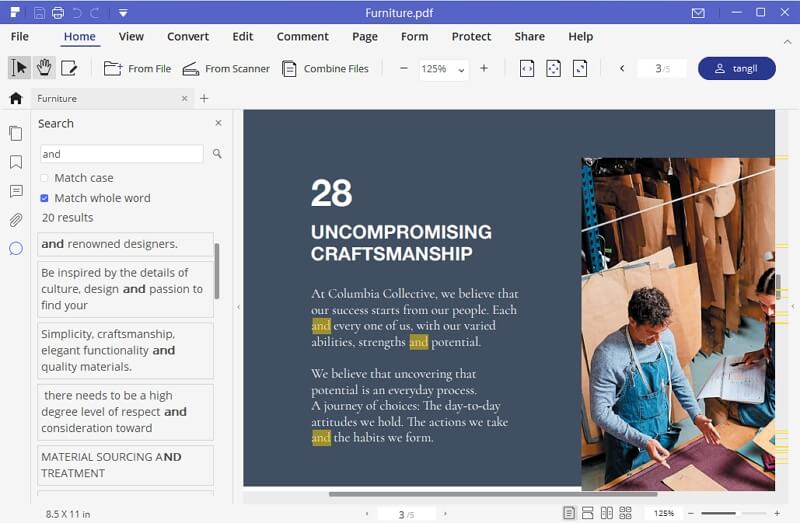Open the Protect tab
Viewport: 800px width, 523px height.
pos(471,37)
